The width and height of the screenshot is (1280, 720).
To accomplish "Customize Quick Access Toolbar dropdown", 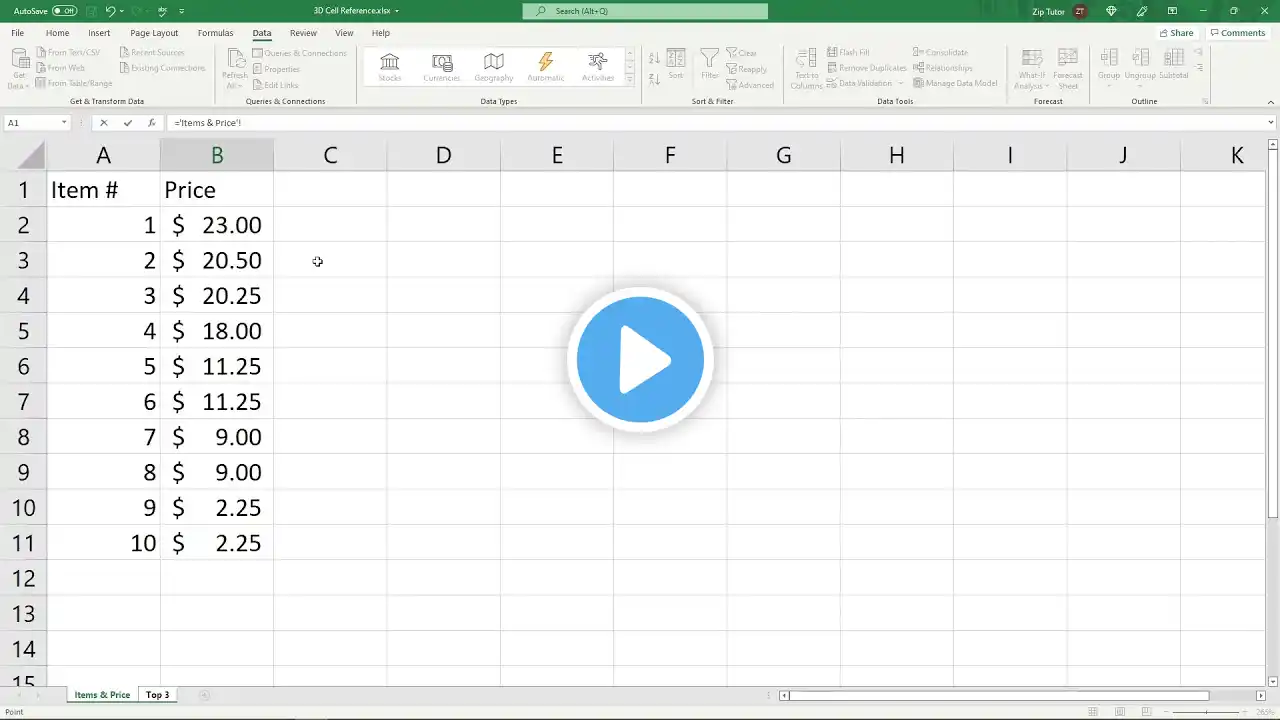I will [181, 11].
